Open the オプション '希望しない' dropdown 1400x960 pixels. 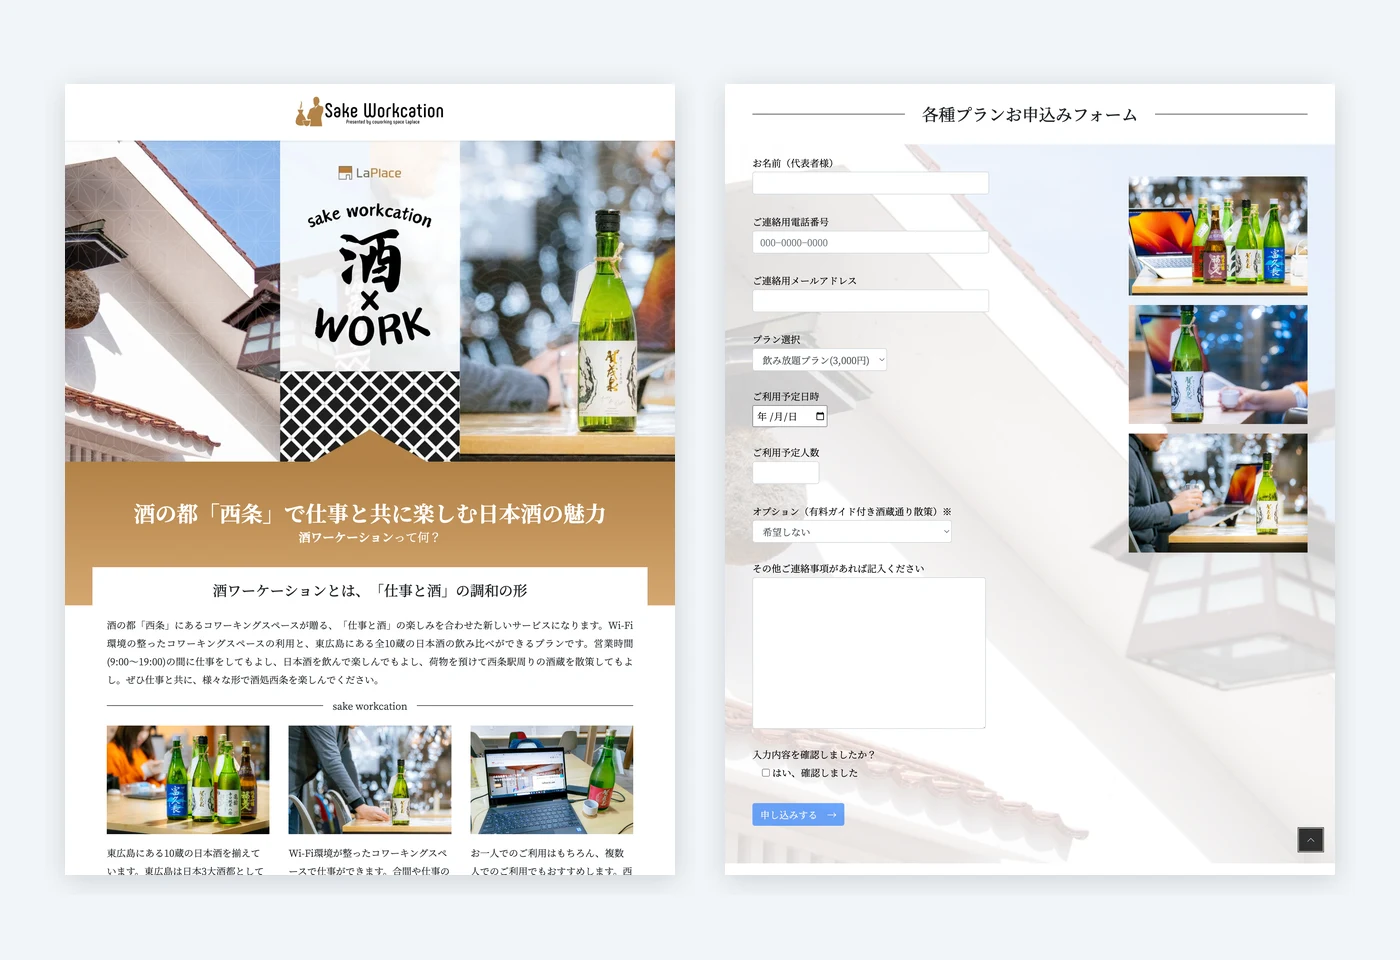[x=852, y=532]
